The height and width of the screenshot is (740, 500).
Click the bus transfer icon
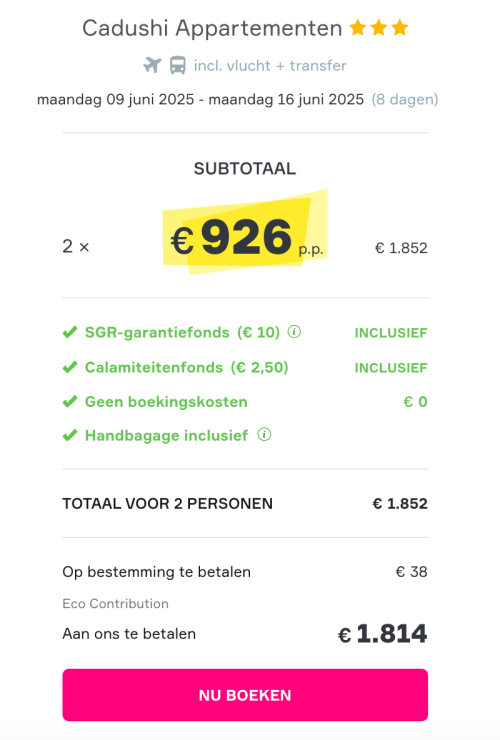click(178, 65)
